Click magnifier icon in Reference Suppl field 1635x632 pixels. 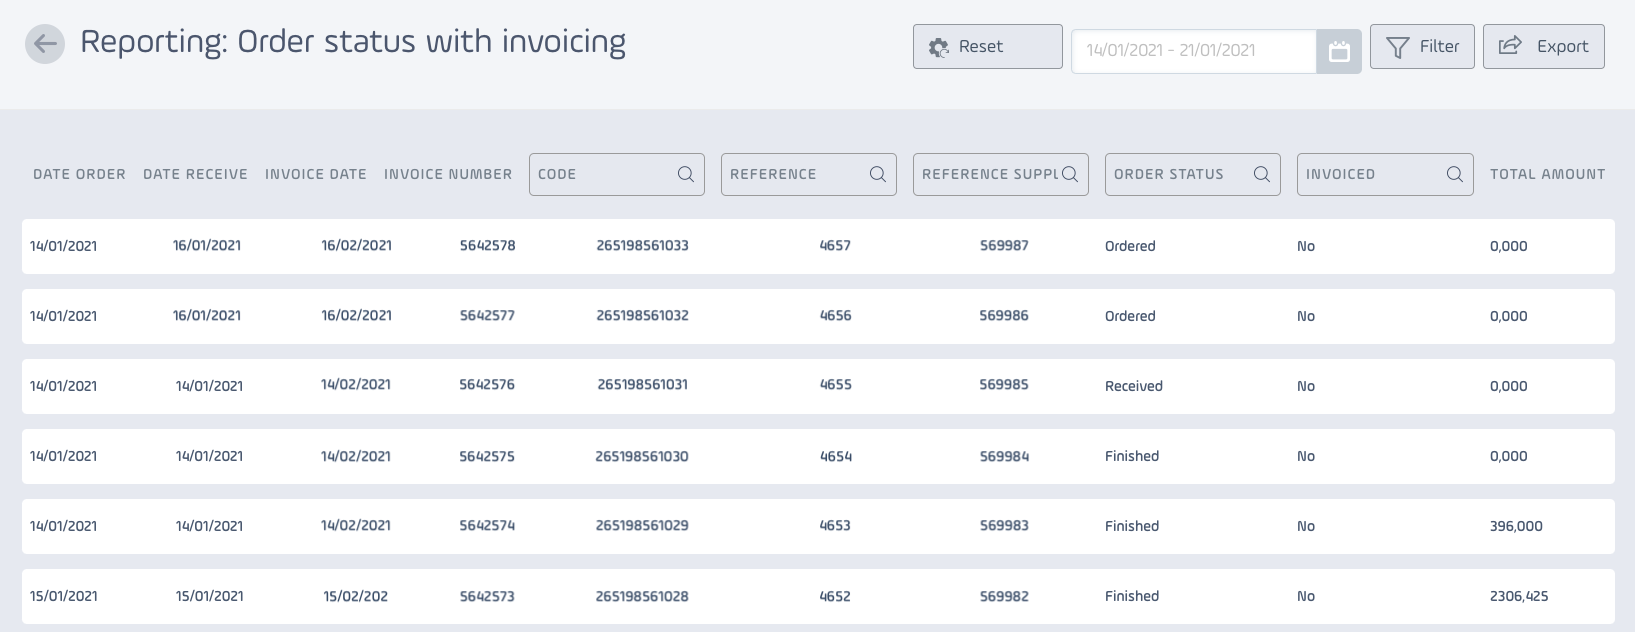(1070, 174)
